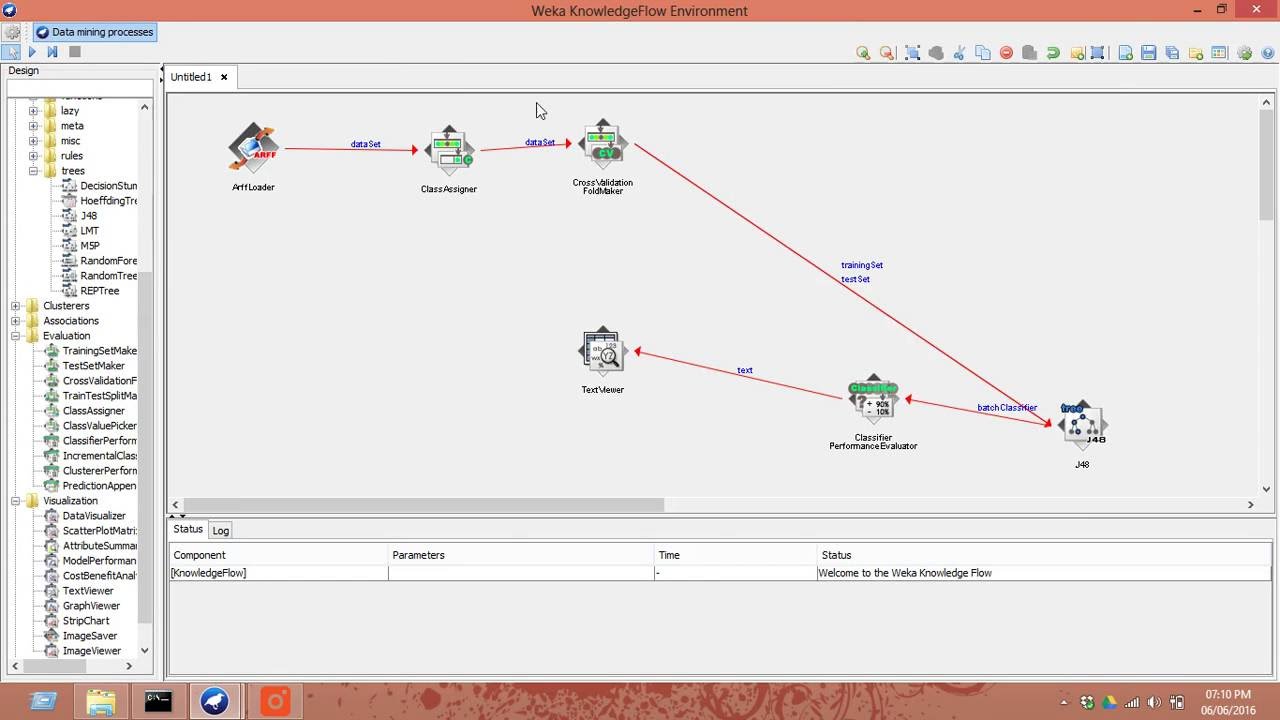Expand the misc folder in tree

tap(33, 141)
